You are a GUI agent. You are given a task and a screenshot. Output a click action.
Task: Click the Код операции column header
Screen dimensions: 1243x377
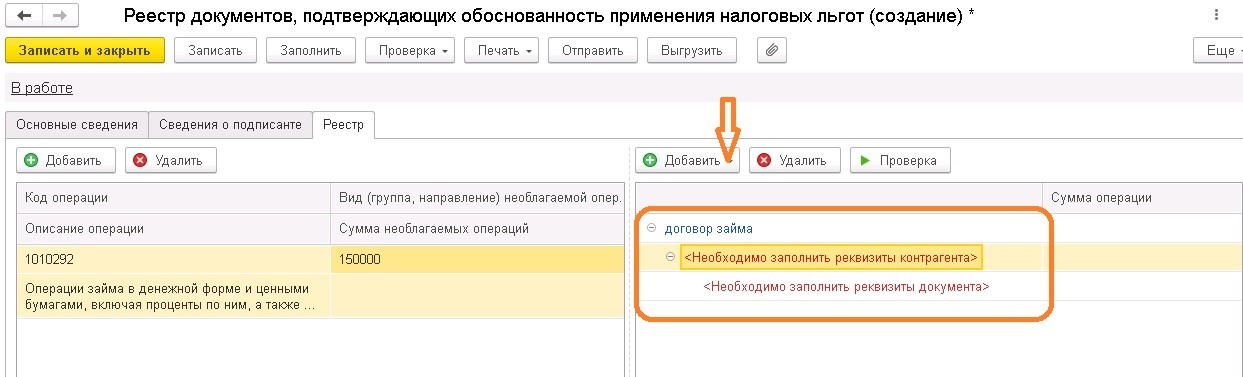(173, 198)
